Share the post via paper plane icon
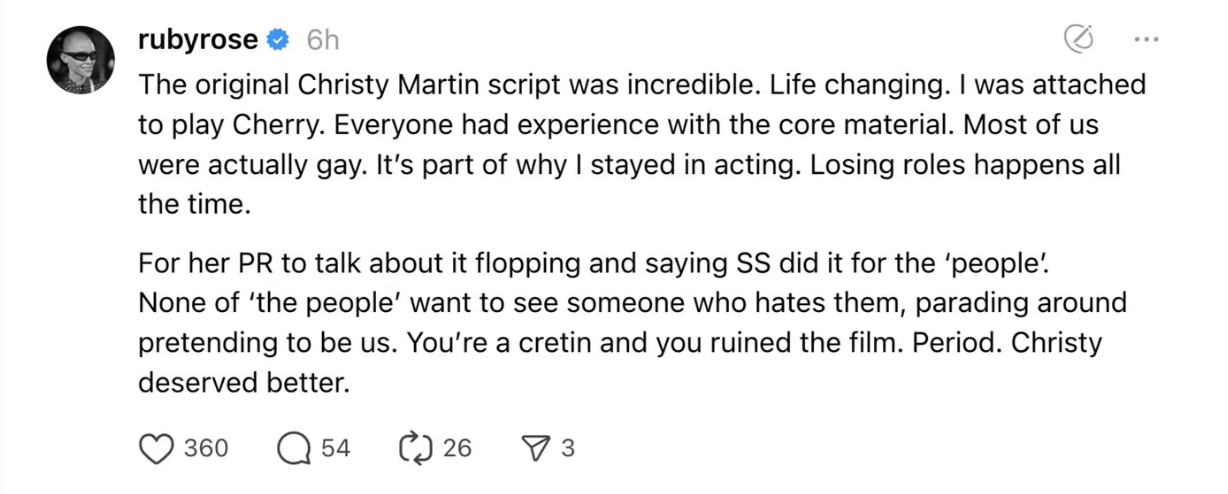Screen dimensions: 1228x494 coord(536,448)
